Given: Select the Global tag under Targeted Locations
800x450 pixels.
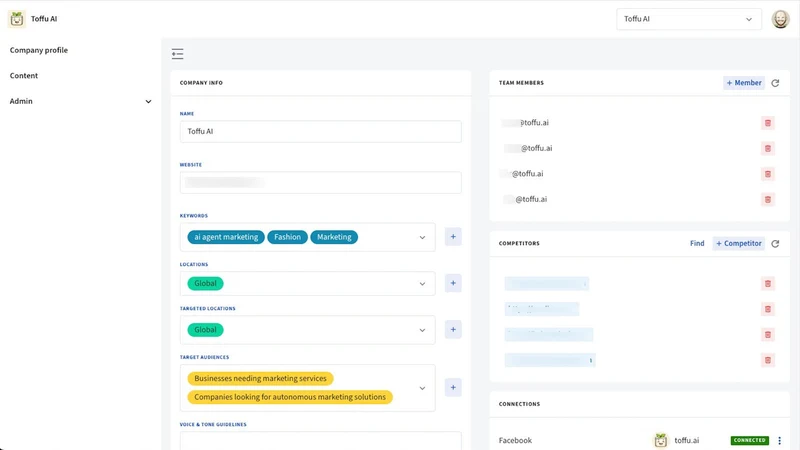Looking at the screenshot, I should click(x=205, y=330).
